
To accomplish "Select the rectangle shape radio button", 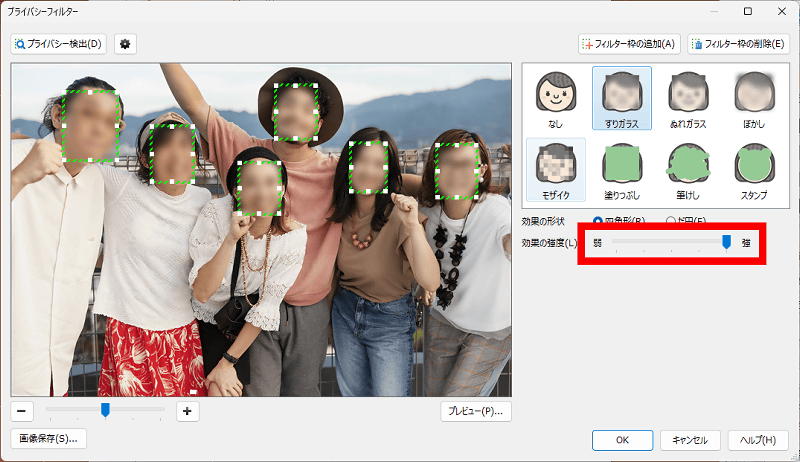I will pyautogui.click(x=599, y=220).
